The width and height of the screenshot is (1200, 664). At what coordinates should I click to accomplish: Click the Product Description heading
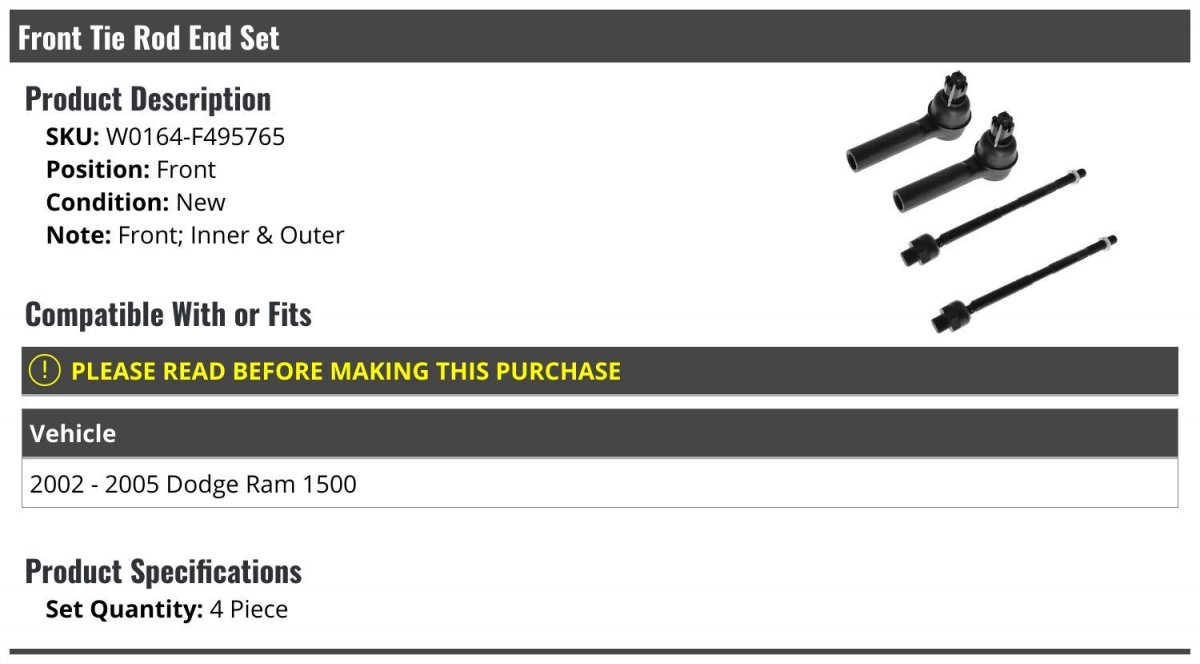click(148, 99)
